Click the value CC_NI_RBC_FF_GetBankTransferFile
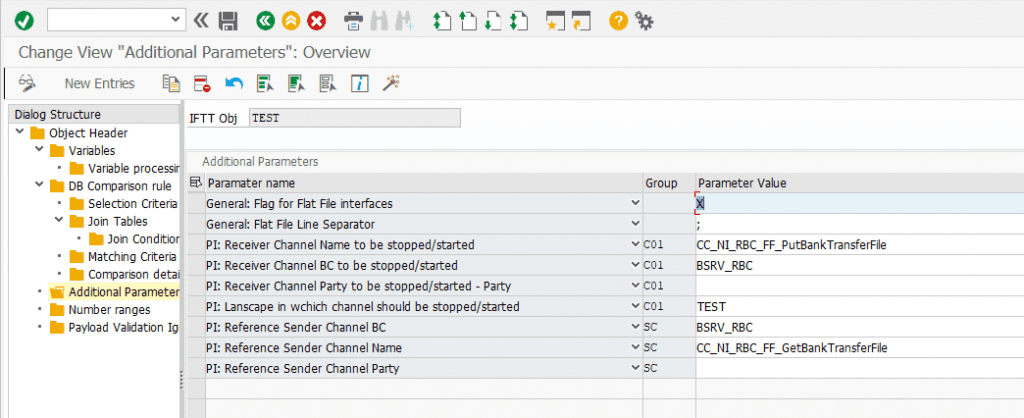The height and width of the screenshot is (418, 1024). 792,347
